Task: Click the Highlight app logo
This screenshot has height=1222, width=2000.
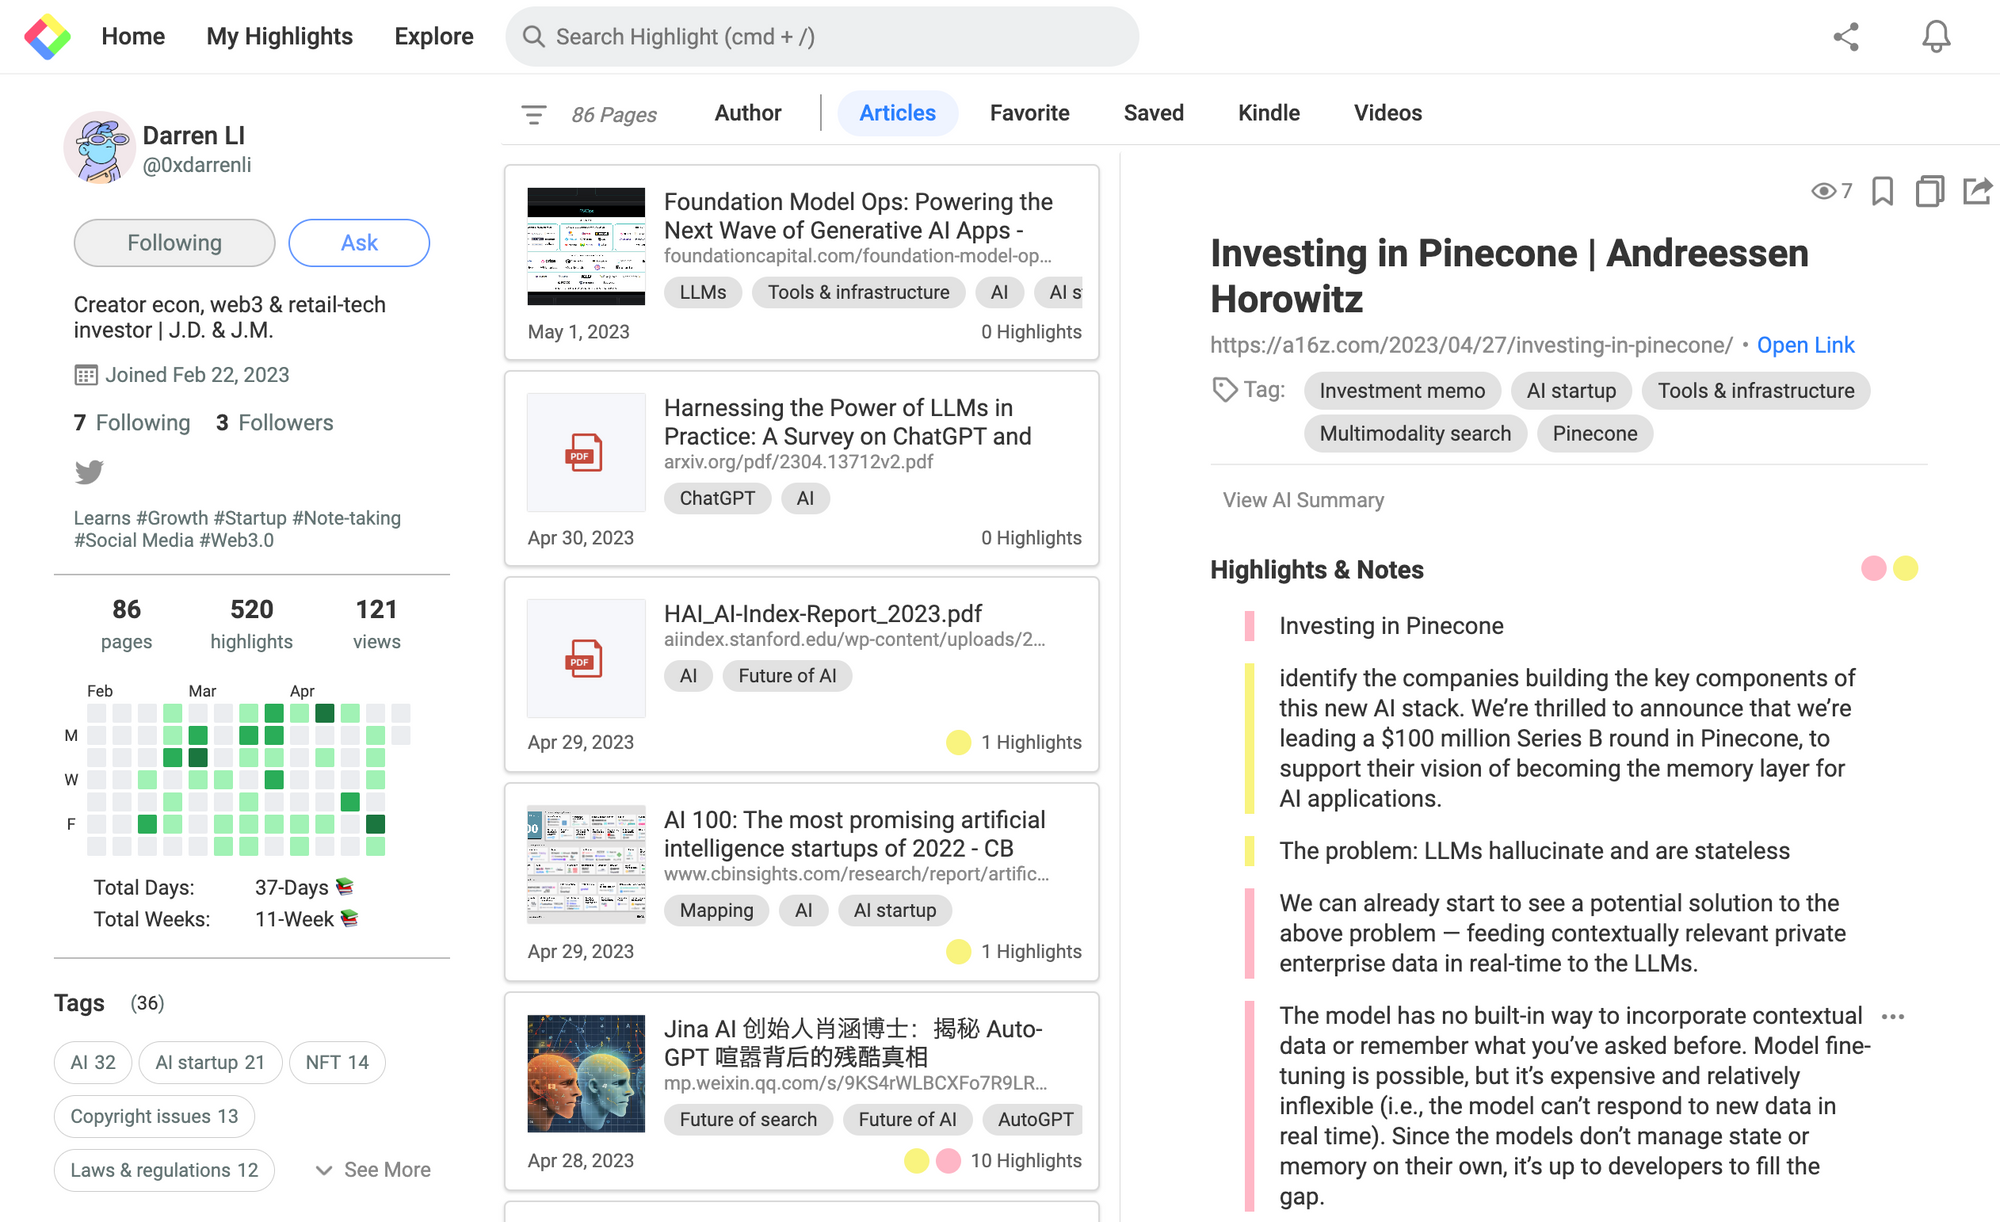Action: click(x=47, y=37)
